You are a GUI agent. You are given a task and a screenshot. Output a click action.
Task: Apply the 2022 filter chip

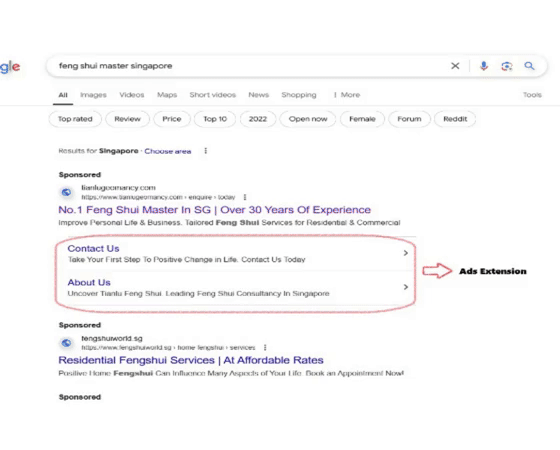tap(258, 119)
